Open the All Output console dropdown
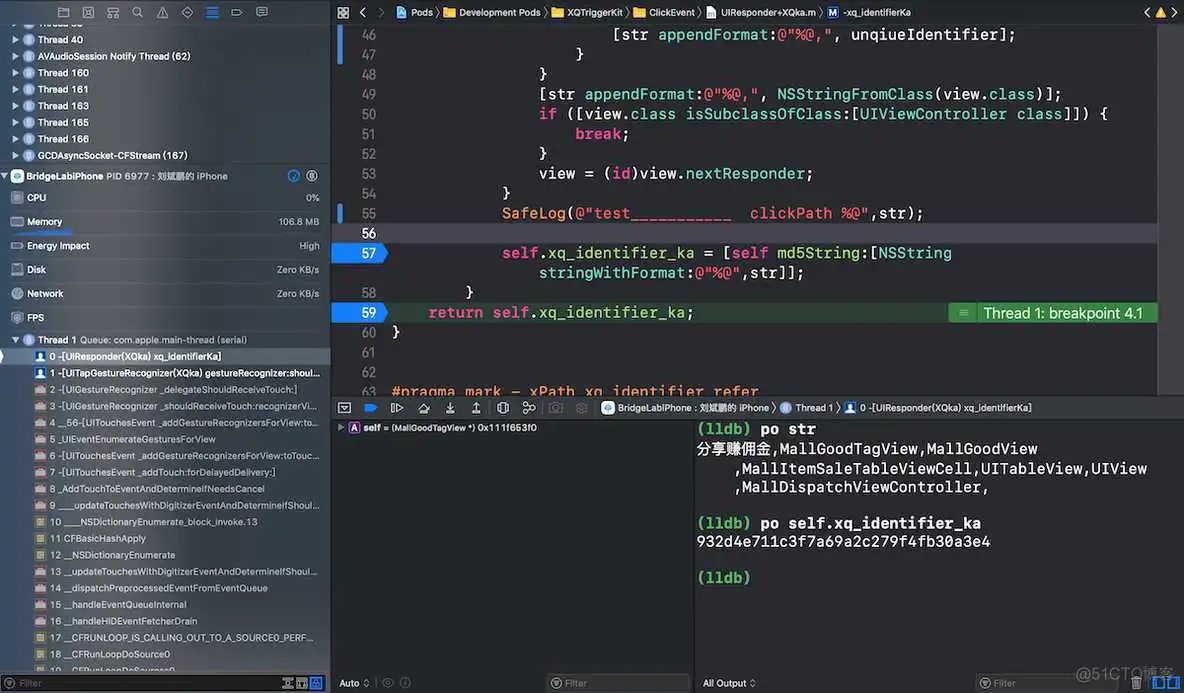Viewport: 1184px width, 693px height. click(x=729, y=683)
